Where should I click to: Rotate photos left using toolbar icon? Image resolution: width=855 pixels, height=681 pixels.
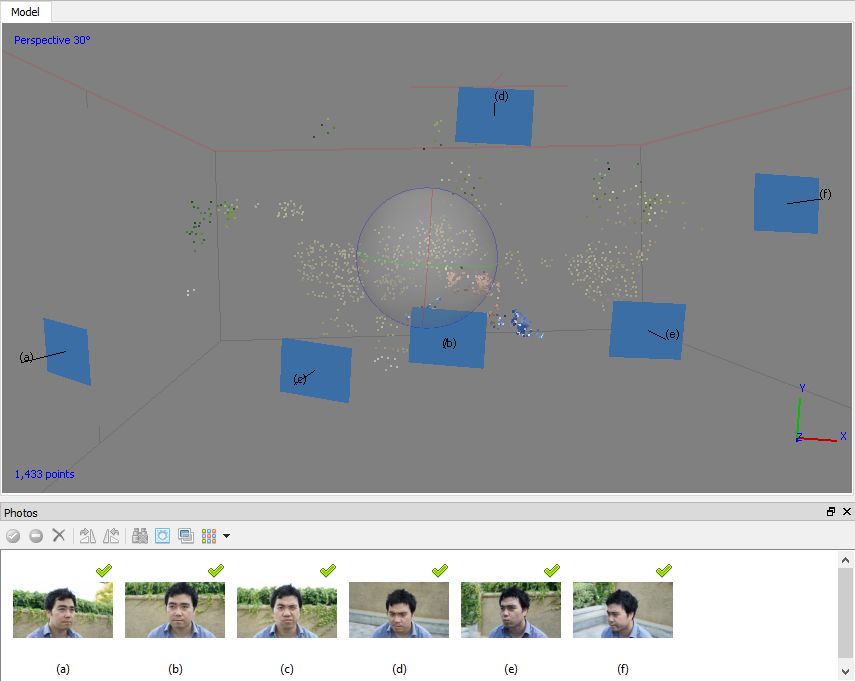(87, 536)
